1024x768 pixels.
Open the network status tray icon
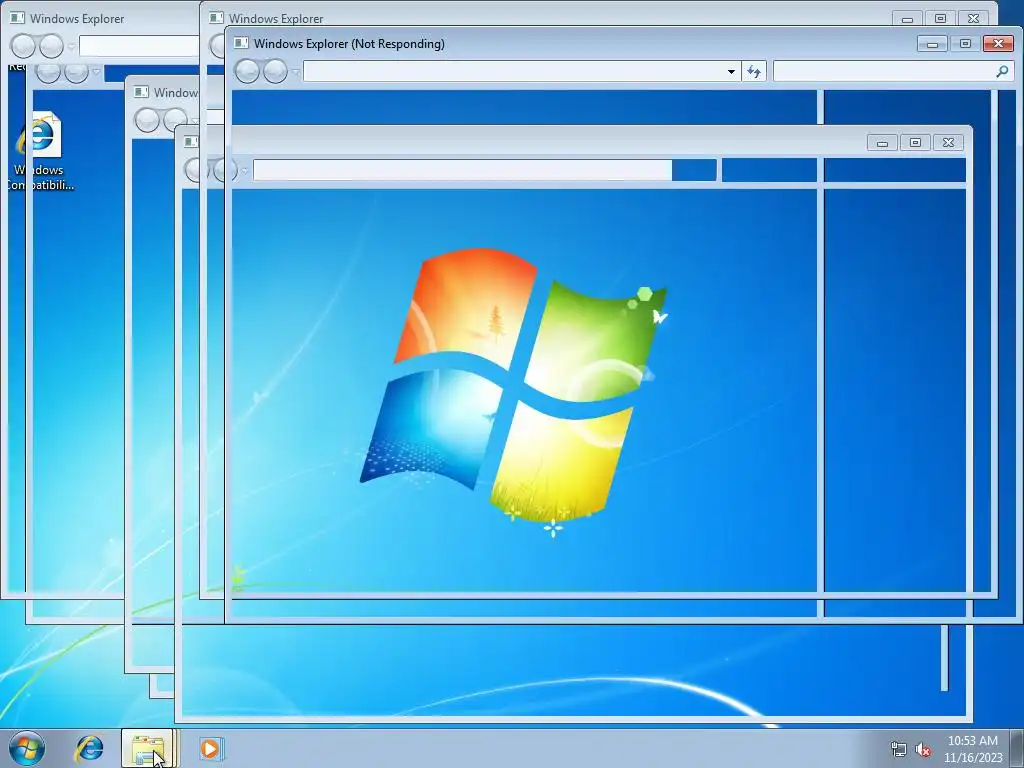(899, 749)
